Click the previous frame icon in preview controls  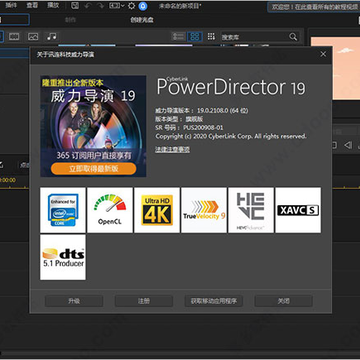(348, 145)
